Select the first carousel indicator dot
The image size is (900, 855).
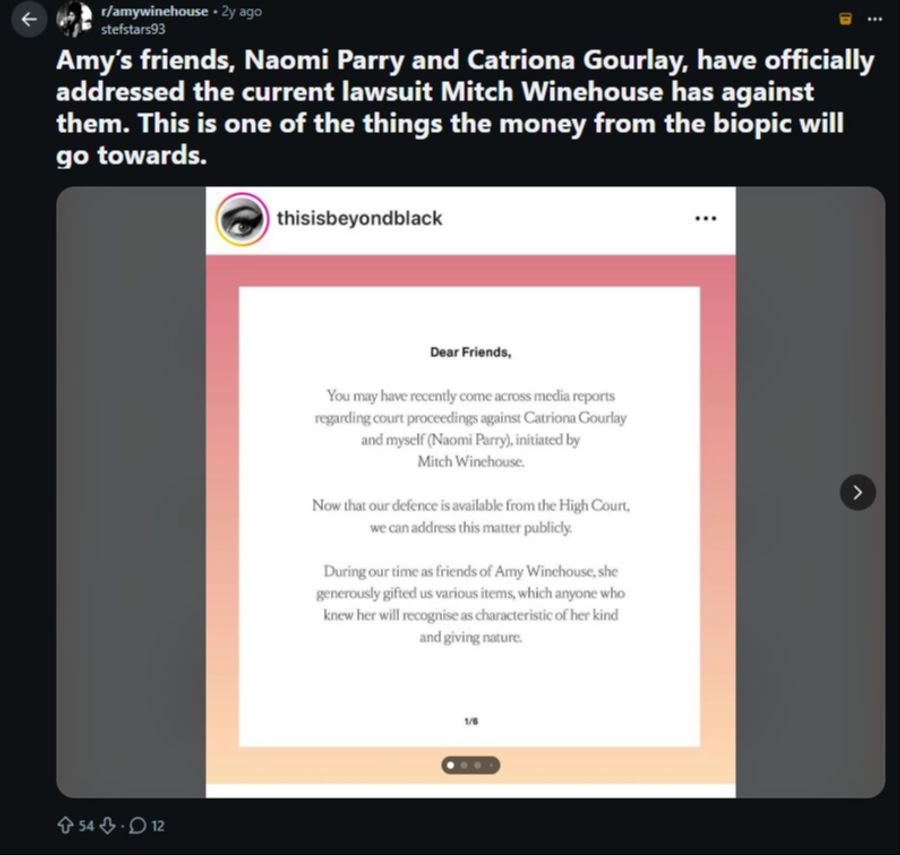pos(449,766)
